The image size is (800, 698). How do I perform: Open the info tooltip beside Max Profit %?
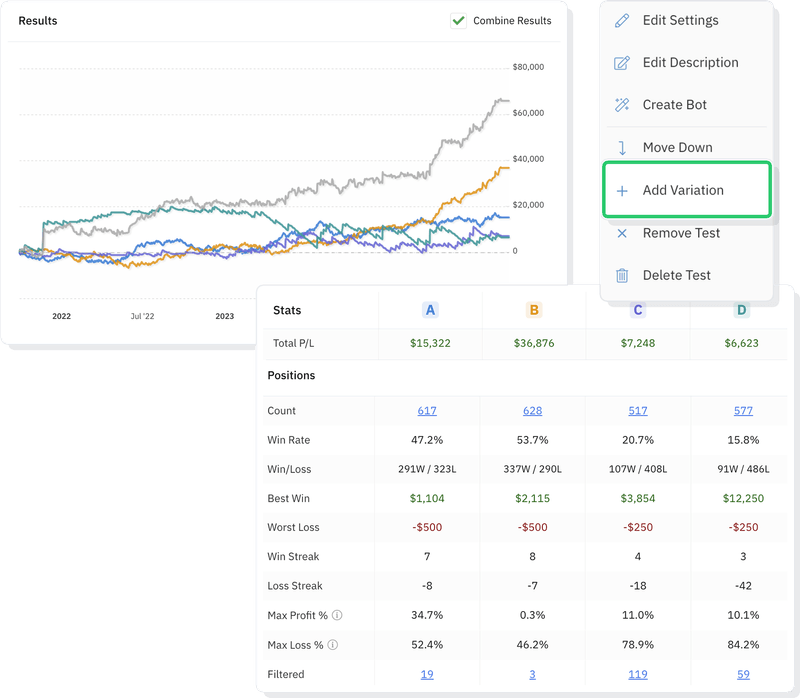(339, 616)
